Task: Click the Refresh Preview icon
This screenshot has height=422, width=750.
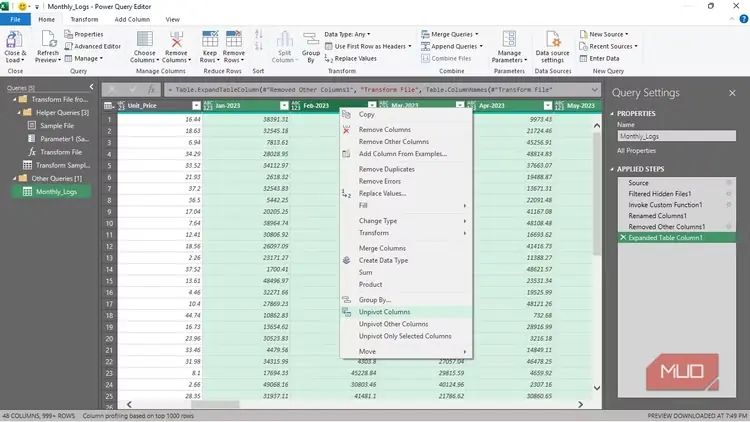Action: [x=48, y=40]
